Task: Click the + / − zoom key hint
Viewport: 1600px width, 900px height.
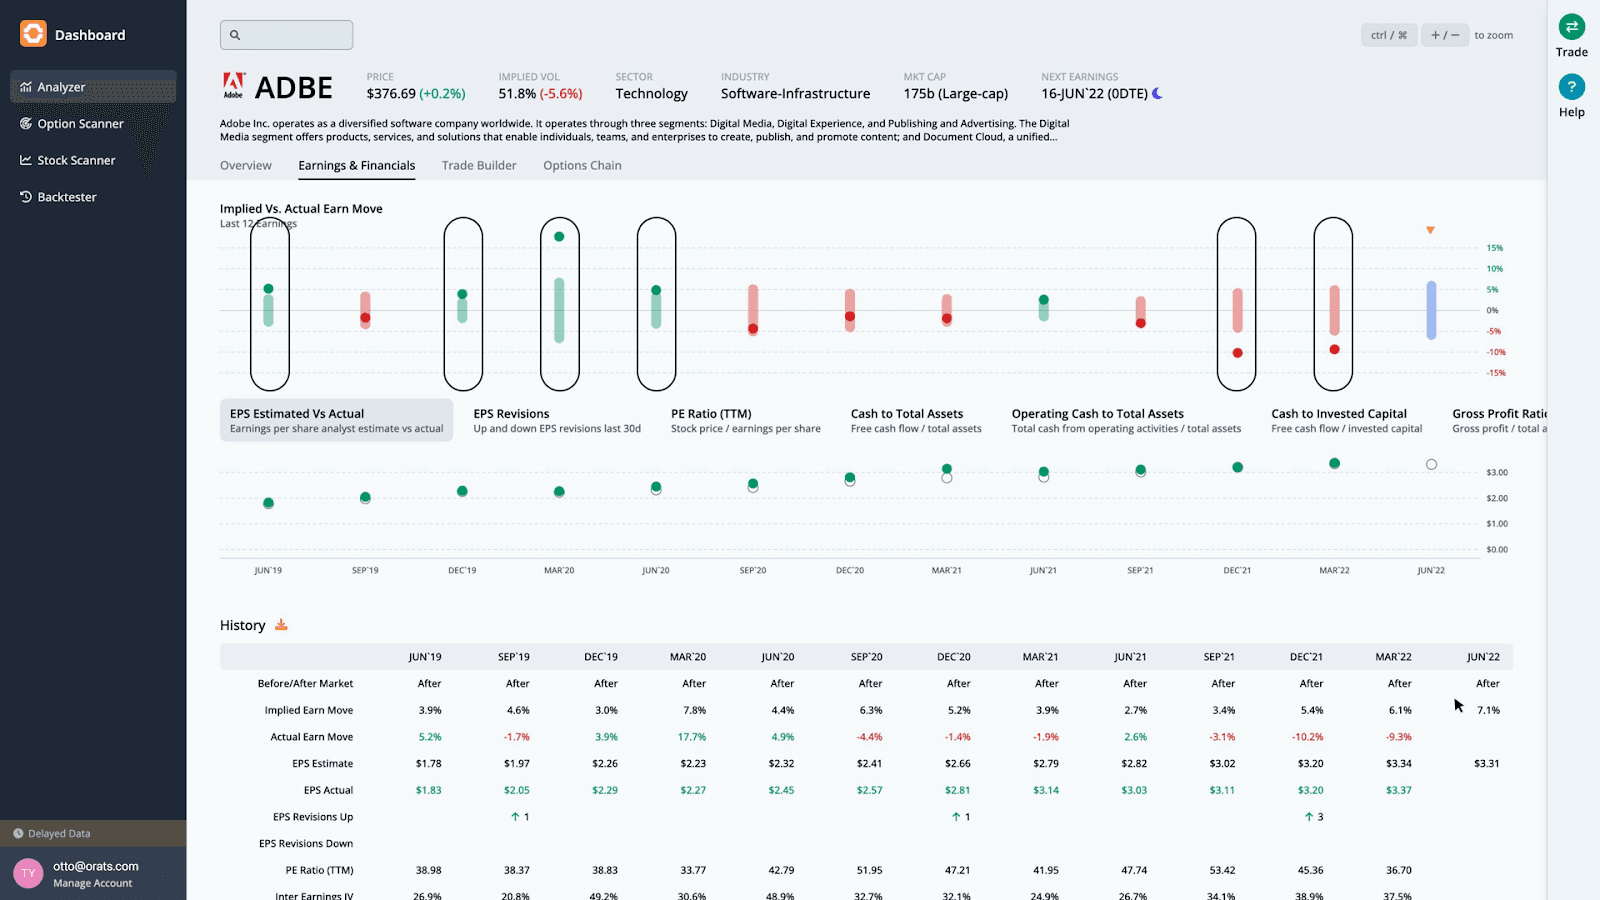Action: point(1445,35)
